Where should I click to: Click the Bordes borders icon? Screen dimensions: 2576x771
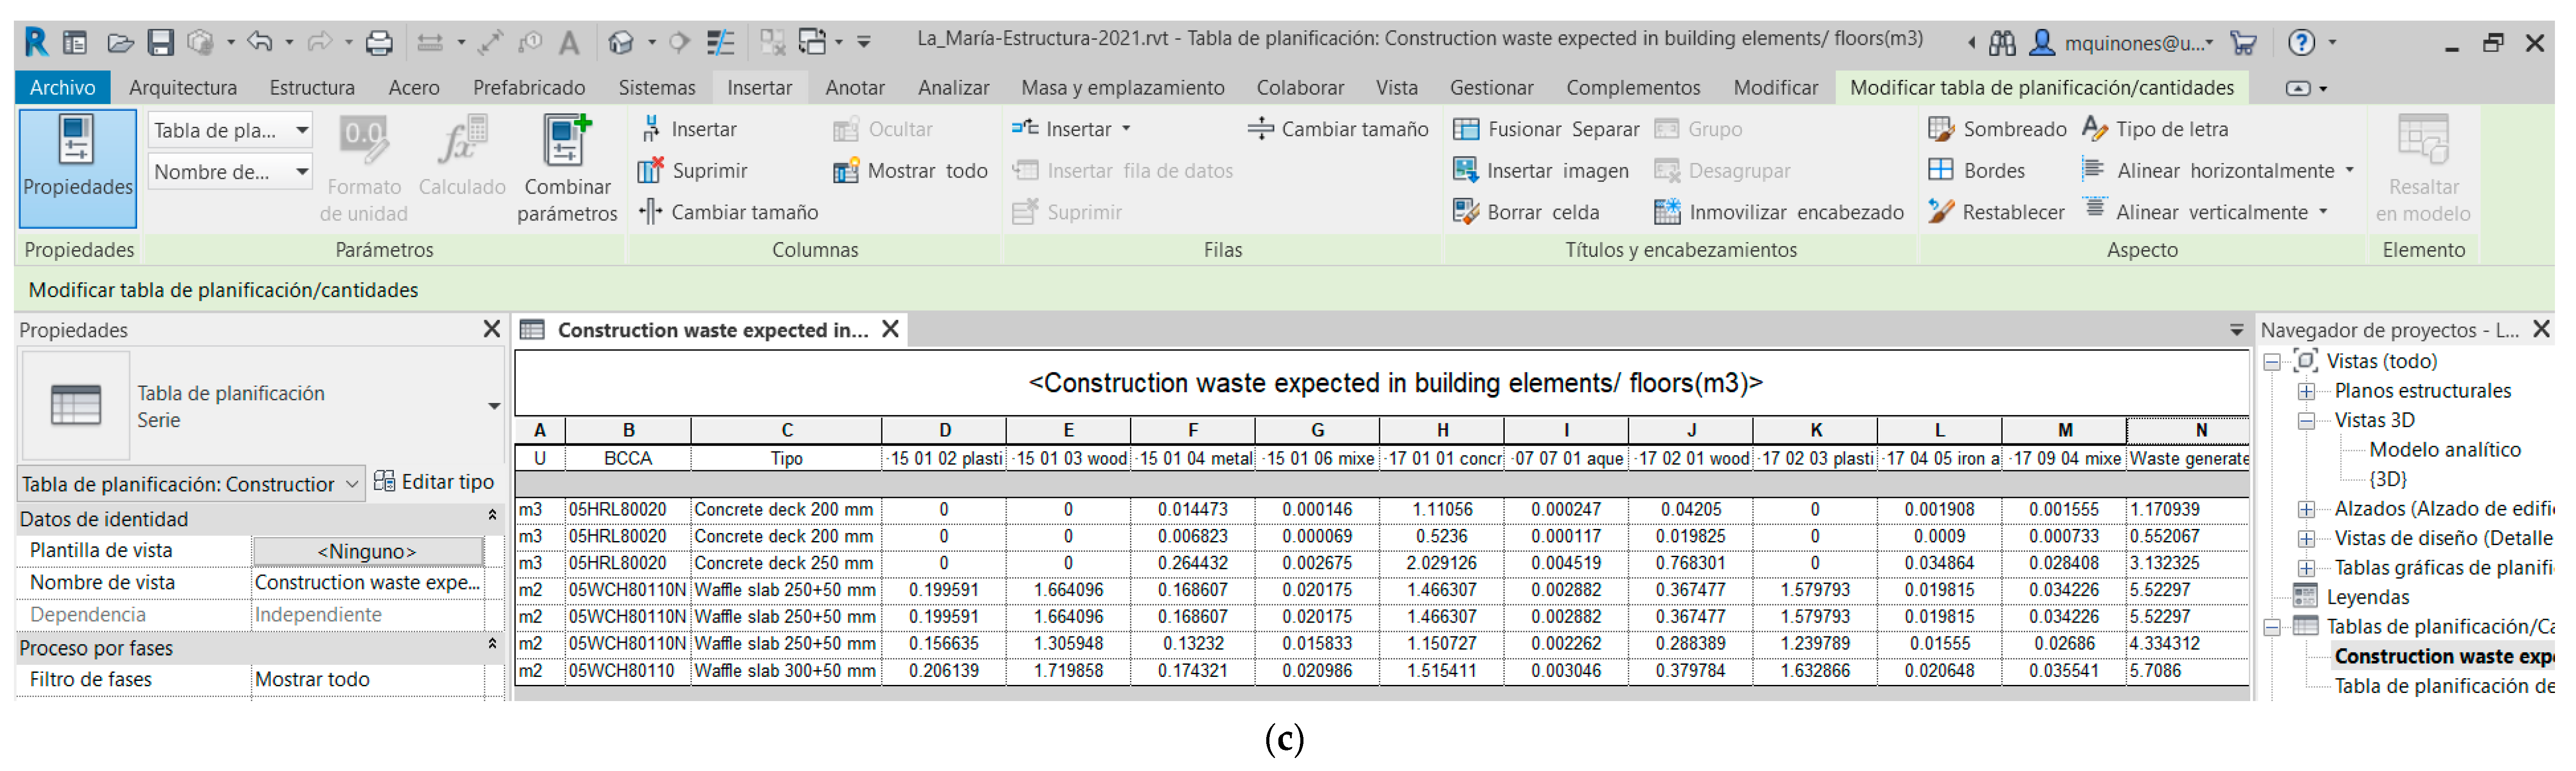pos(1940,170)
